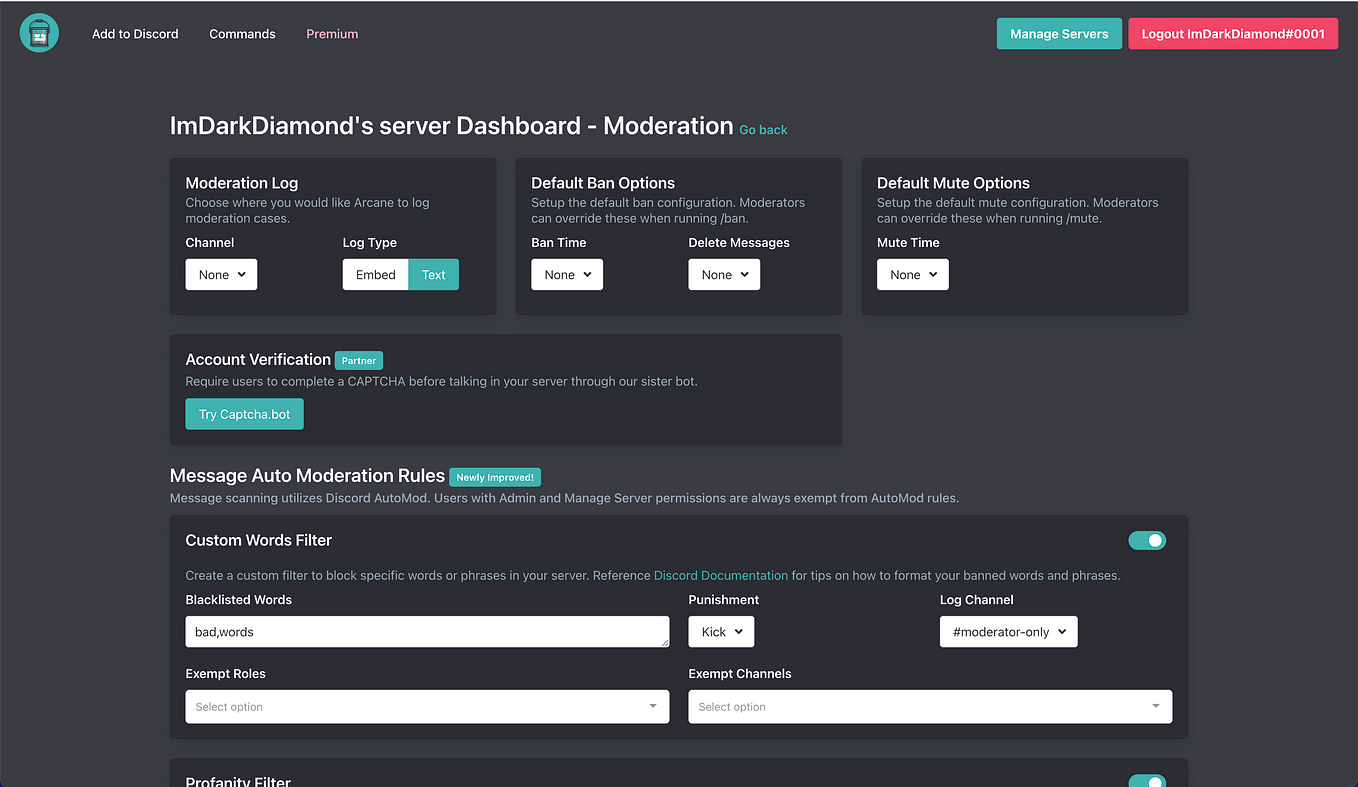The width and height of the screenshot is (1358, 787).
Task: Click the Newly Improved! badge
Action: point(495,477)
